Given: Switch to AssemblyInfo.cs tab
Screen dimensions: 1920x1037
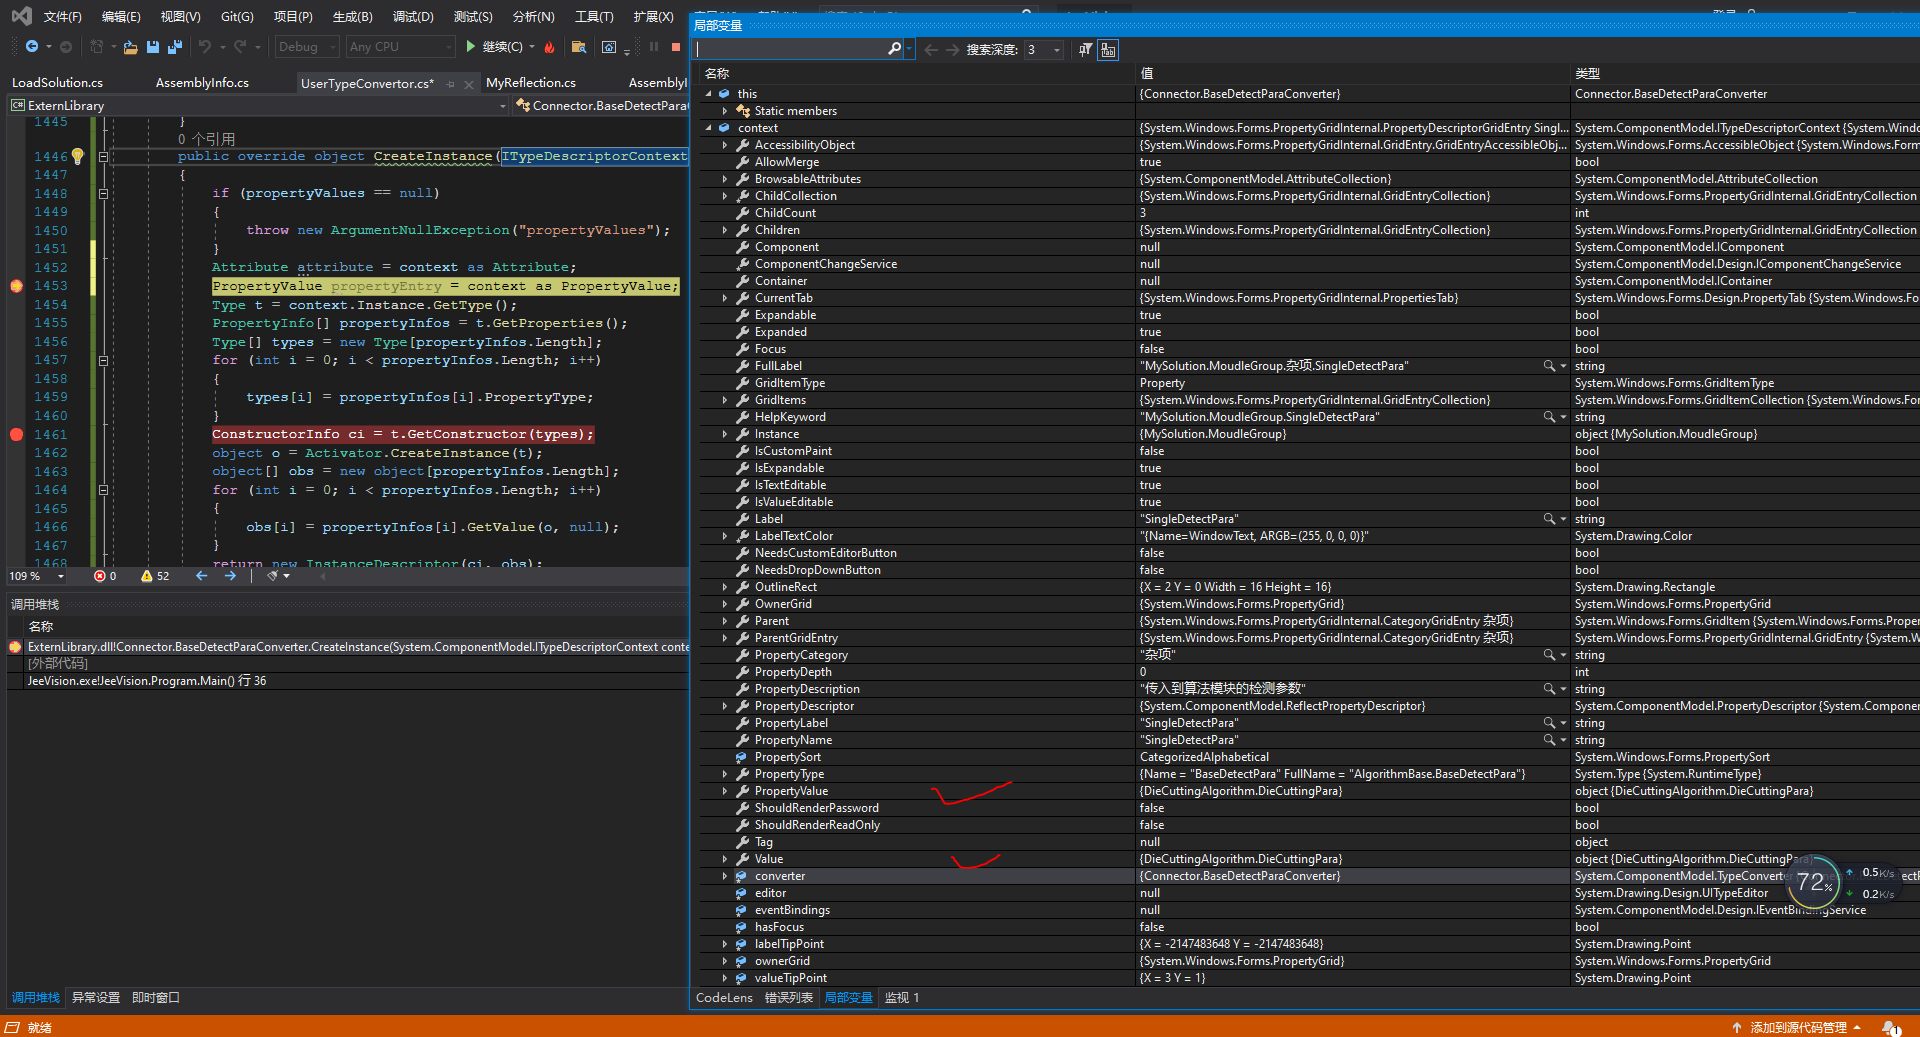Looking at the screenshot, I should coord(202,83).
